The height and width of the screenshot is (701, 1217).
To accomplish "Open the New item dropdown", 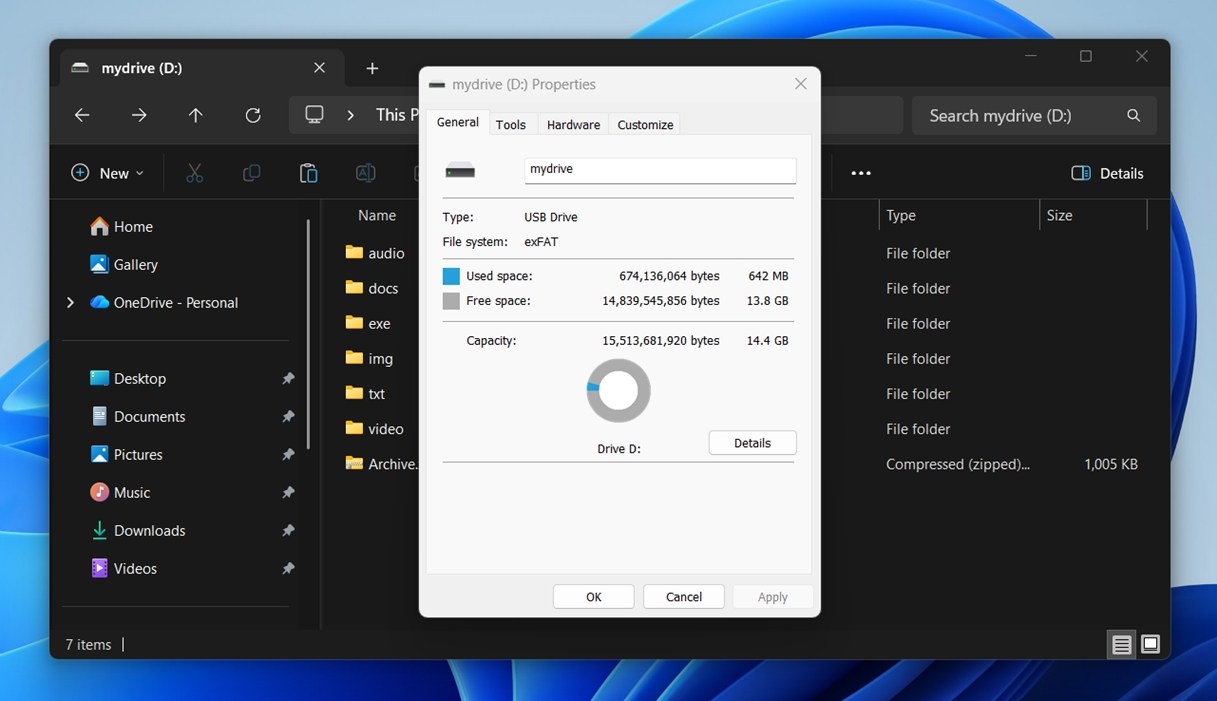I will click(x=108, y=173).
